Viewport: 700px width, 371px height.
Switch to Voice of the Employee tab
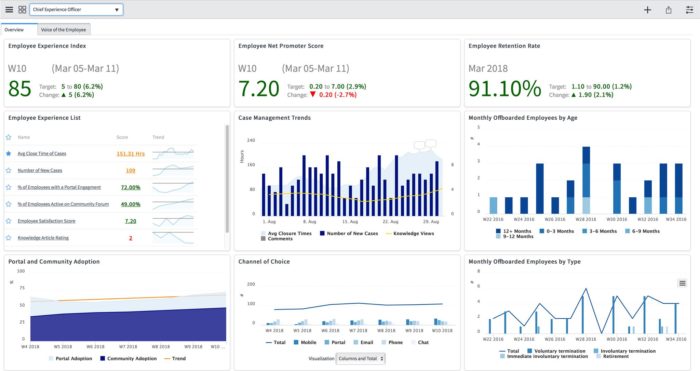click(63, 29)
